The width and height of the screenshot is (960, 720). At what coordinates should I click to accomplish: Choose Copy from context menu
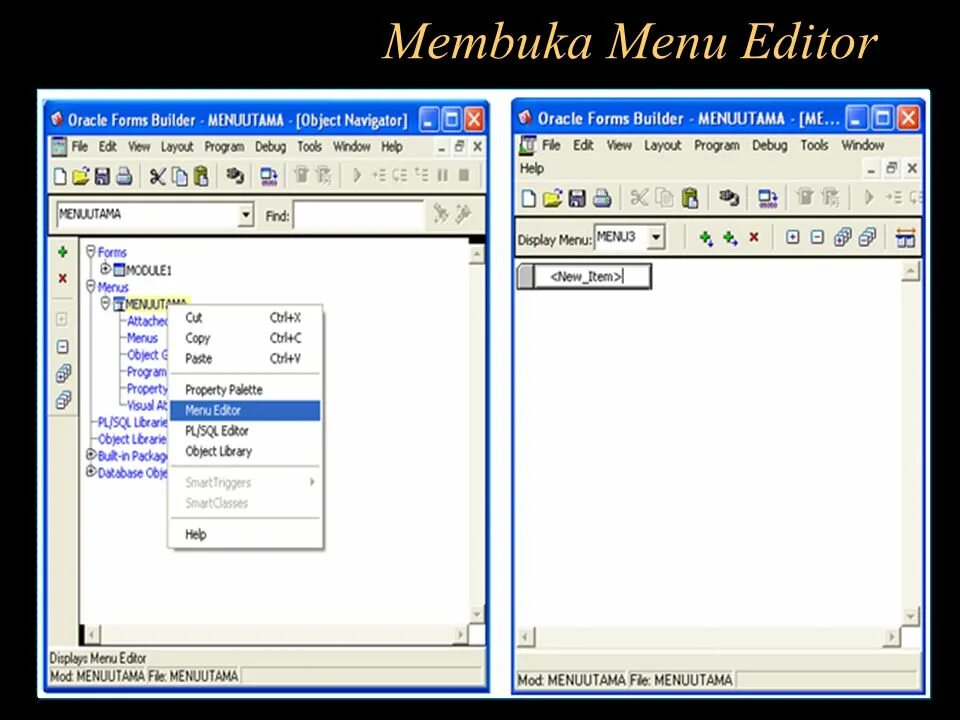click(245, 338)
